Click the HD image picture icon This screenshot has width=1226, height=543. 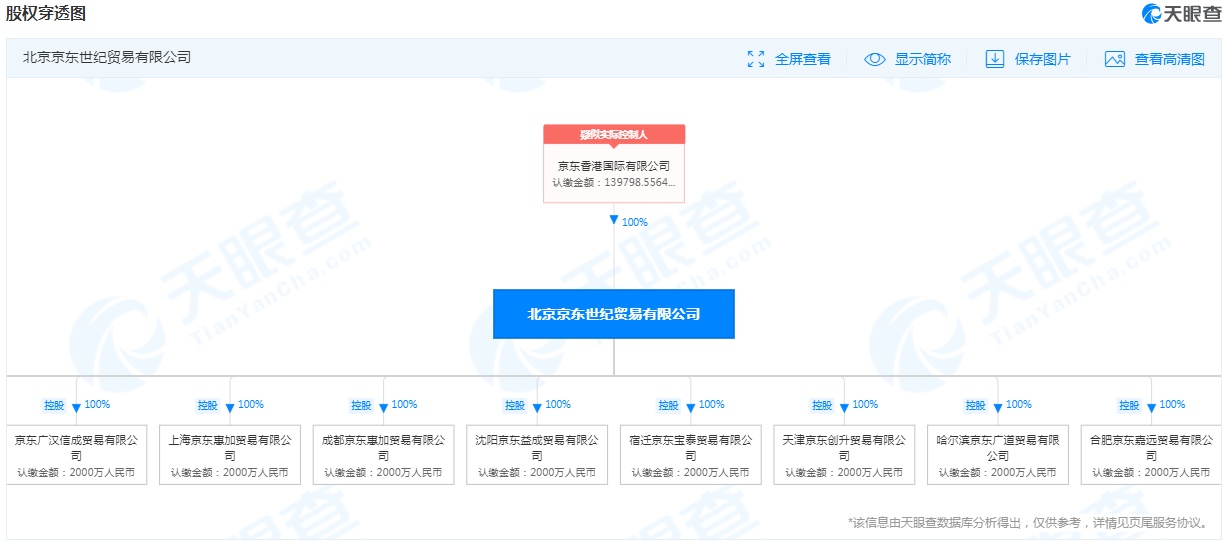(x=1115, y=59)
